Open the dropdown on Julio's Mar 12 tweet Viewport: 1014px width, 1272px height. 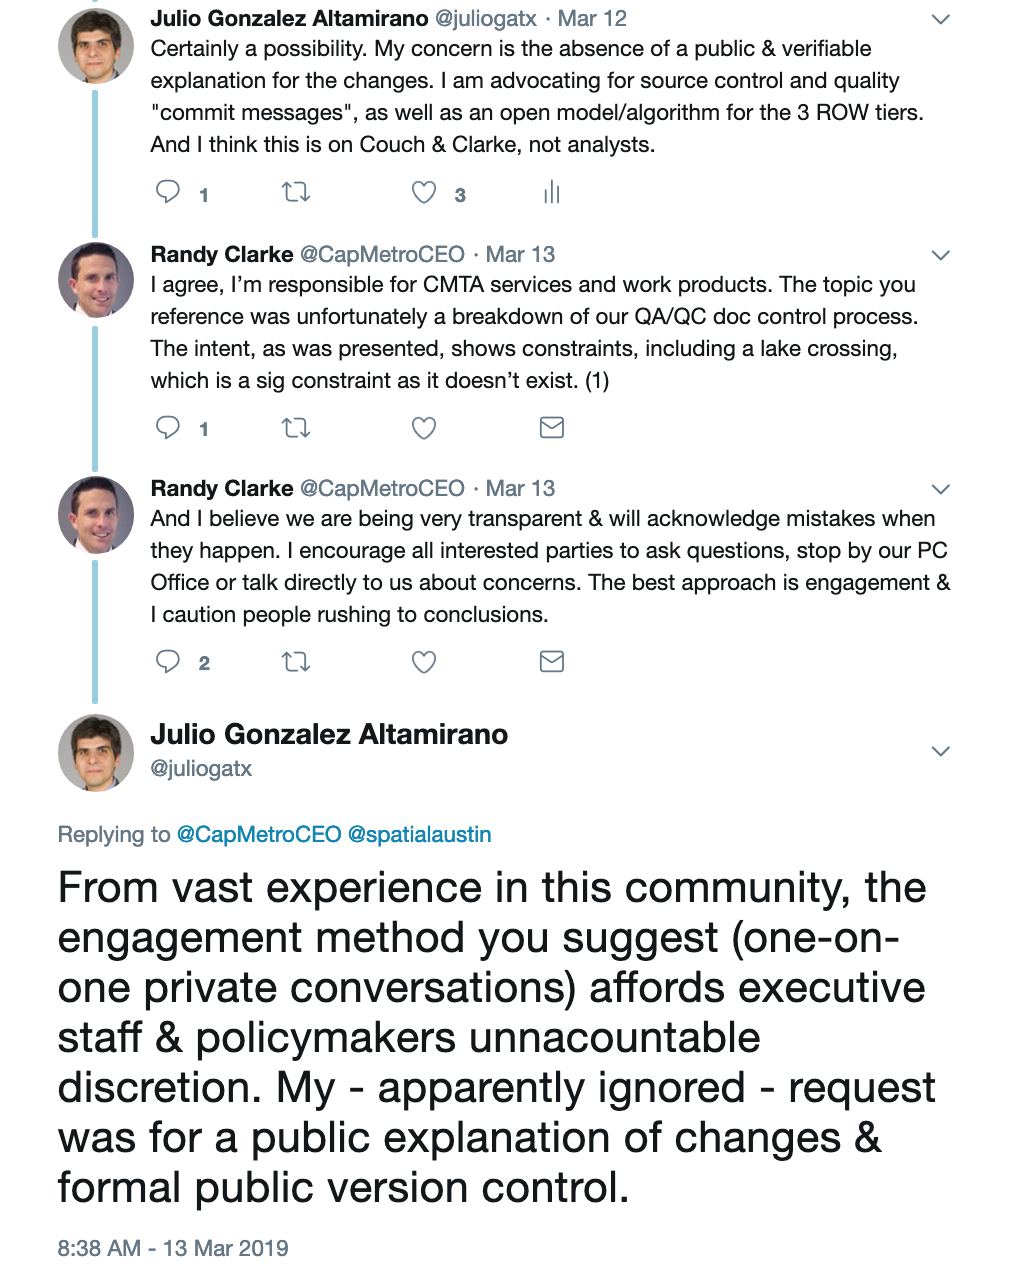[x=939, y=18]
